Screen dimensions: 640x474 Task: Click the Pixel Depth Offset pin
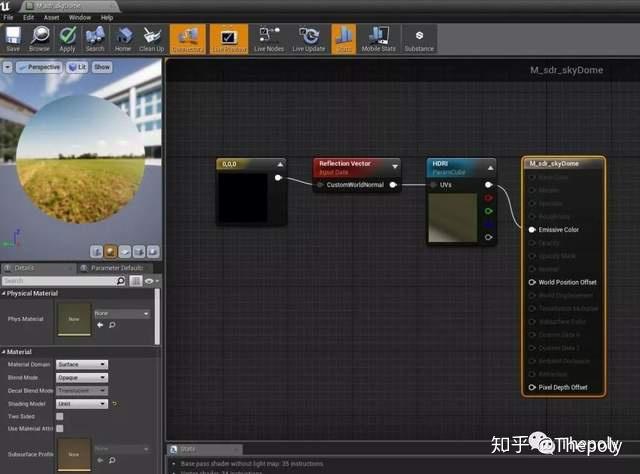[532, 387]
